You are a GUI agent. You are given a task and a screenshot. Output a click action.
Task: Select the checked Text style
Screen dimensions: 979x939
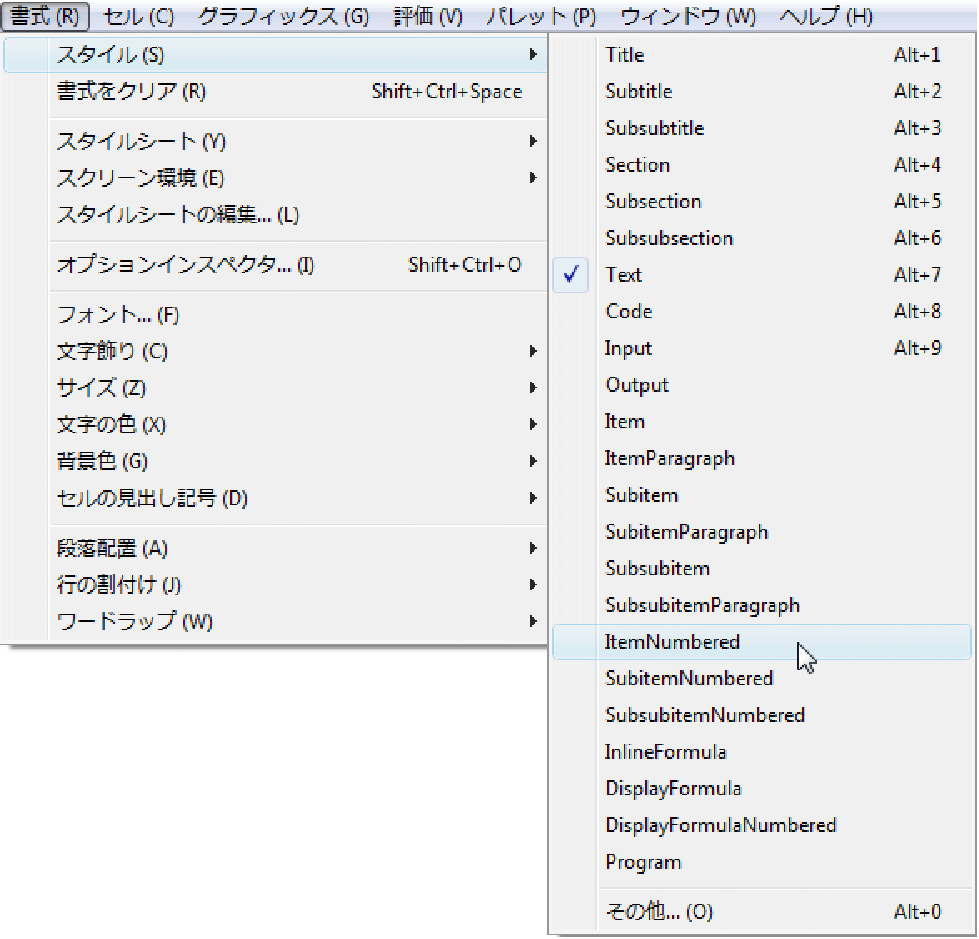[x=762, y=275]
